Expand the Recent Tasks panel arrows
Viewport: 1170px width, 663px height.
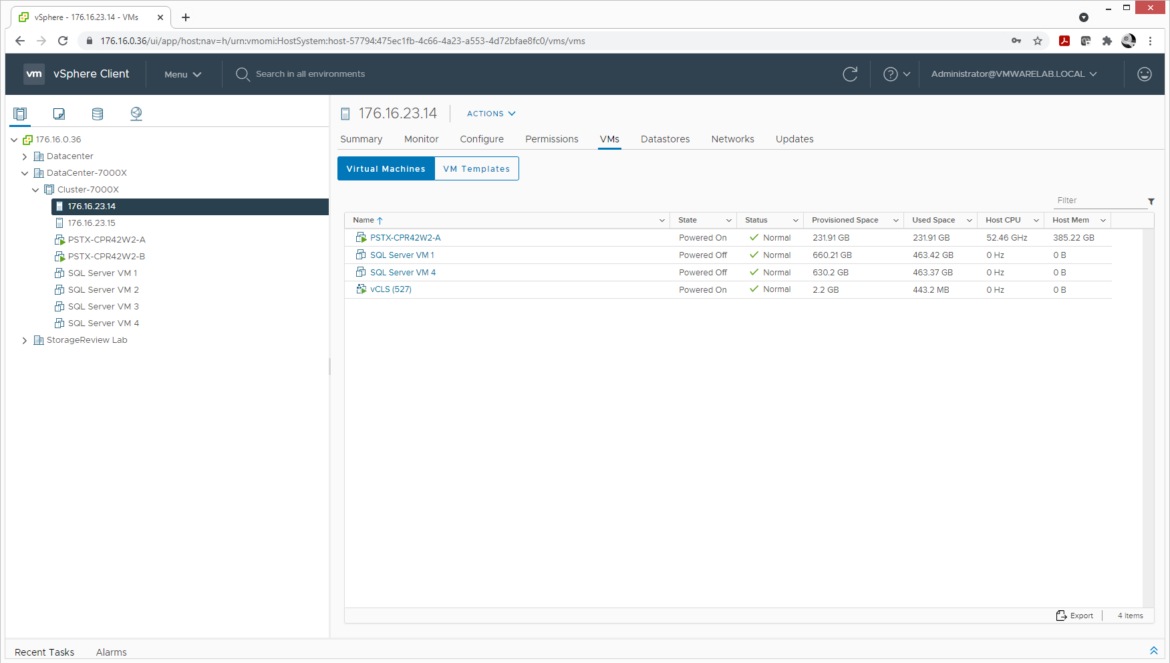[x=1154, y=651]
